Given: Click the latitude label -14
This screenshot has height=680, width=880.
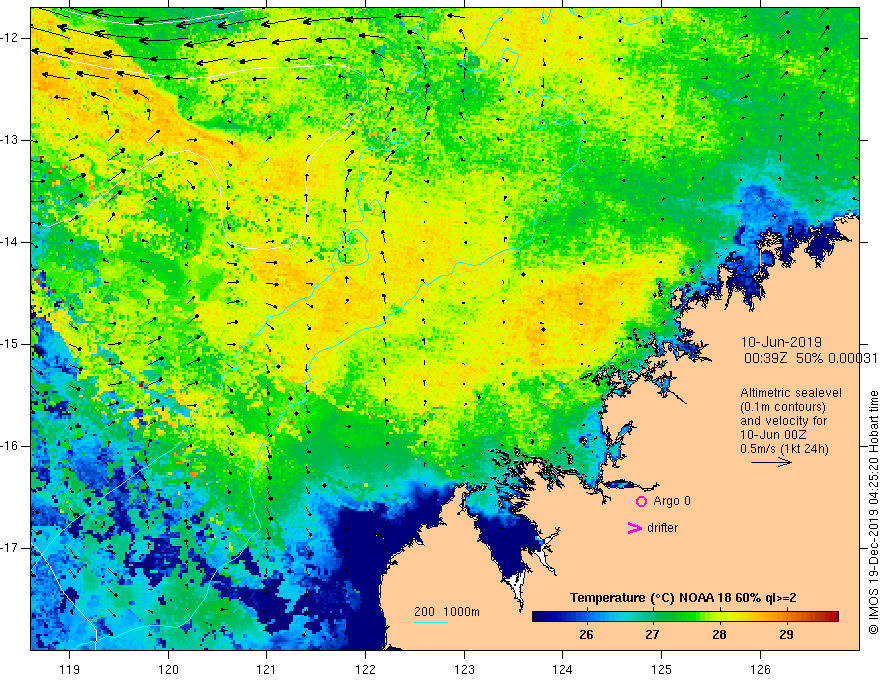Looking at the screenshot, I should coord(11,242).
